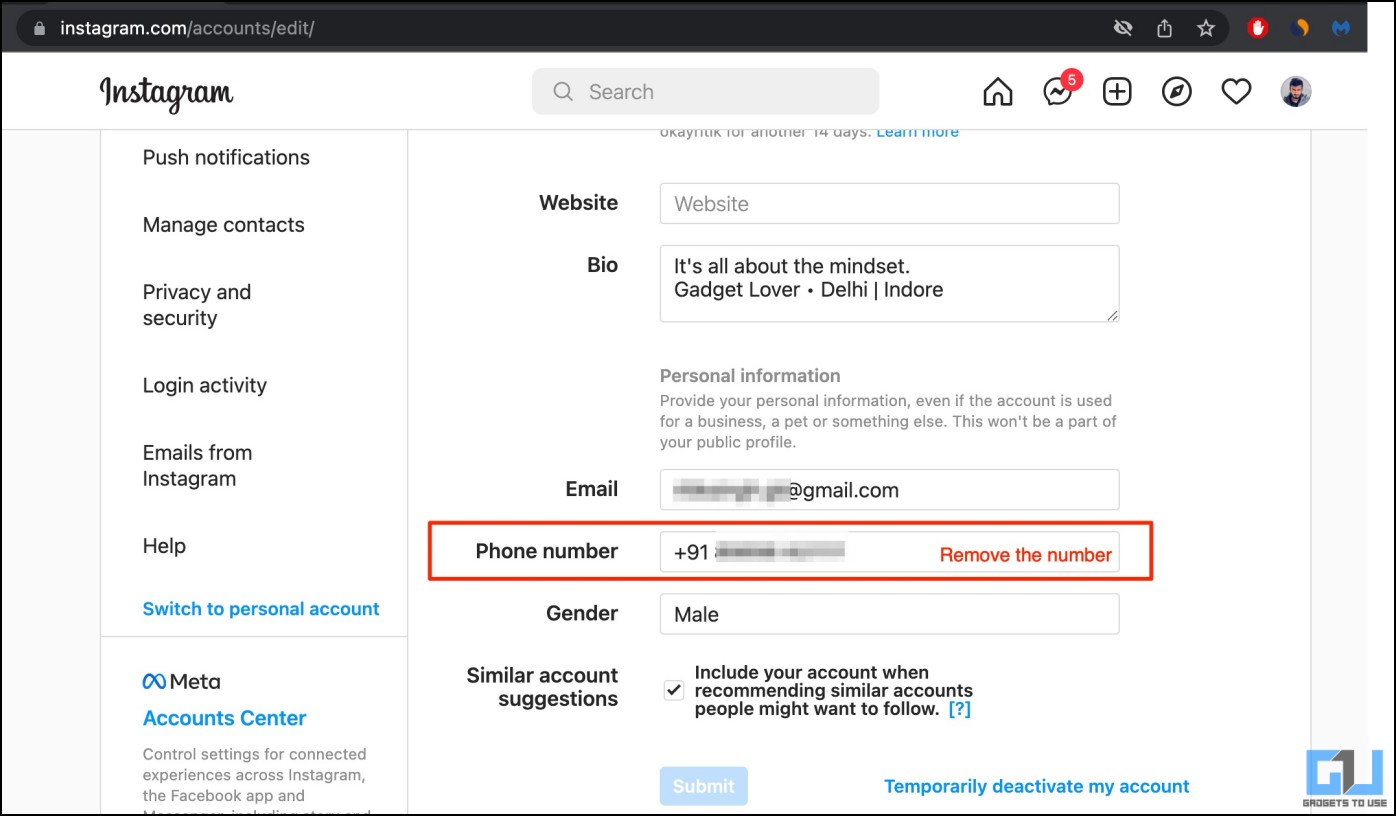Click the search magnifier icon

(563, 92)
